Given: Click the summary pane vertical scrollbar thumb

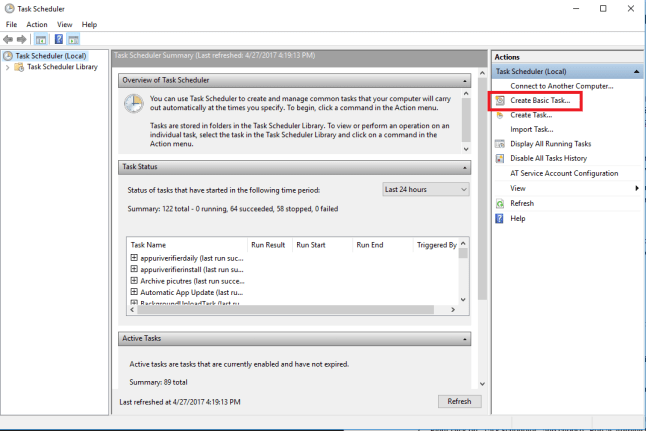Looking at the screenshot, I should (x=482, y=189).
